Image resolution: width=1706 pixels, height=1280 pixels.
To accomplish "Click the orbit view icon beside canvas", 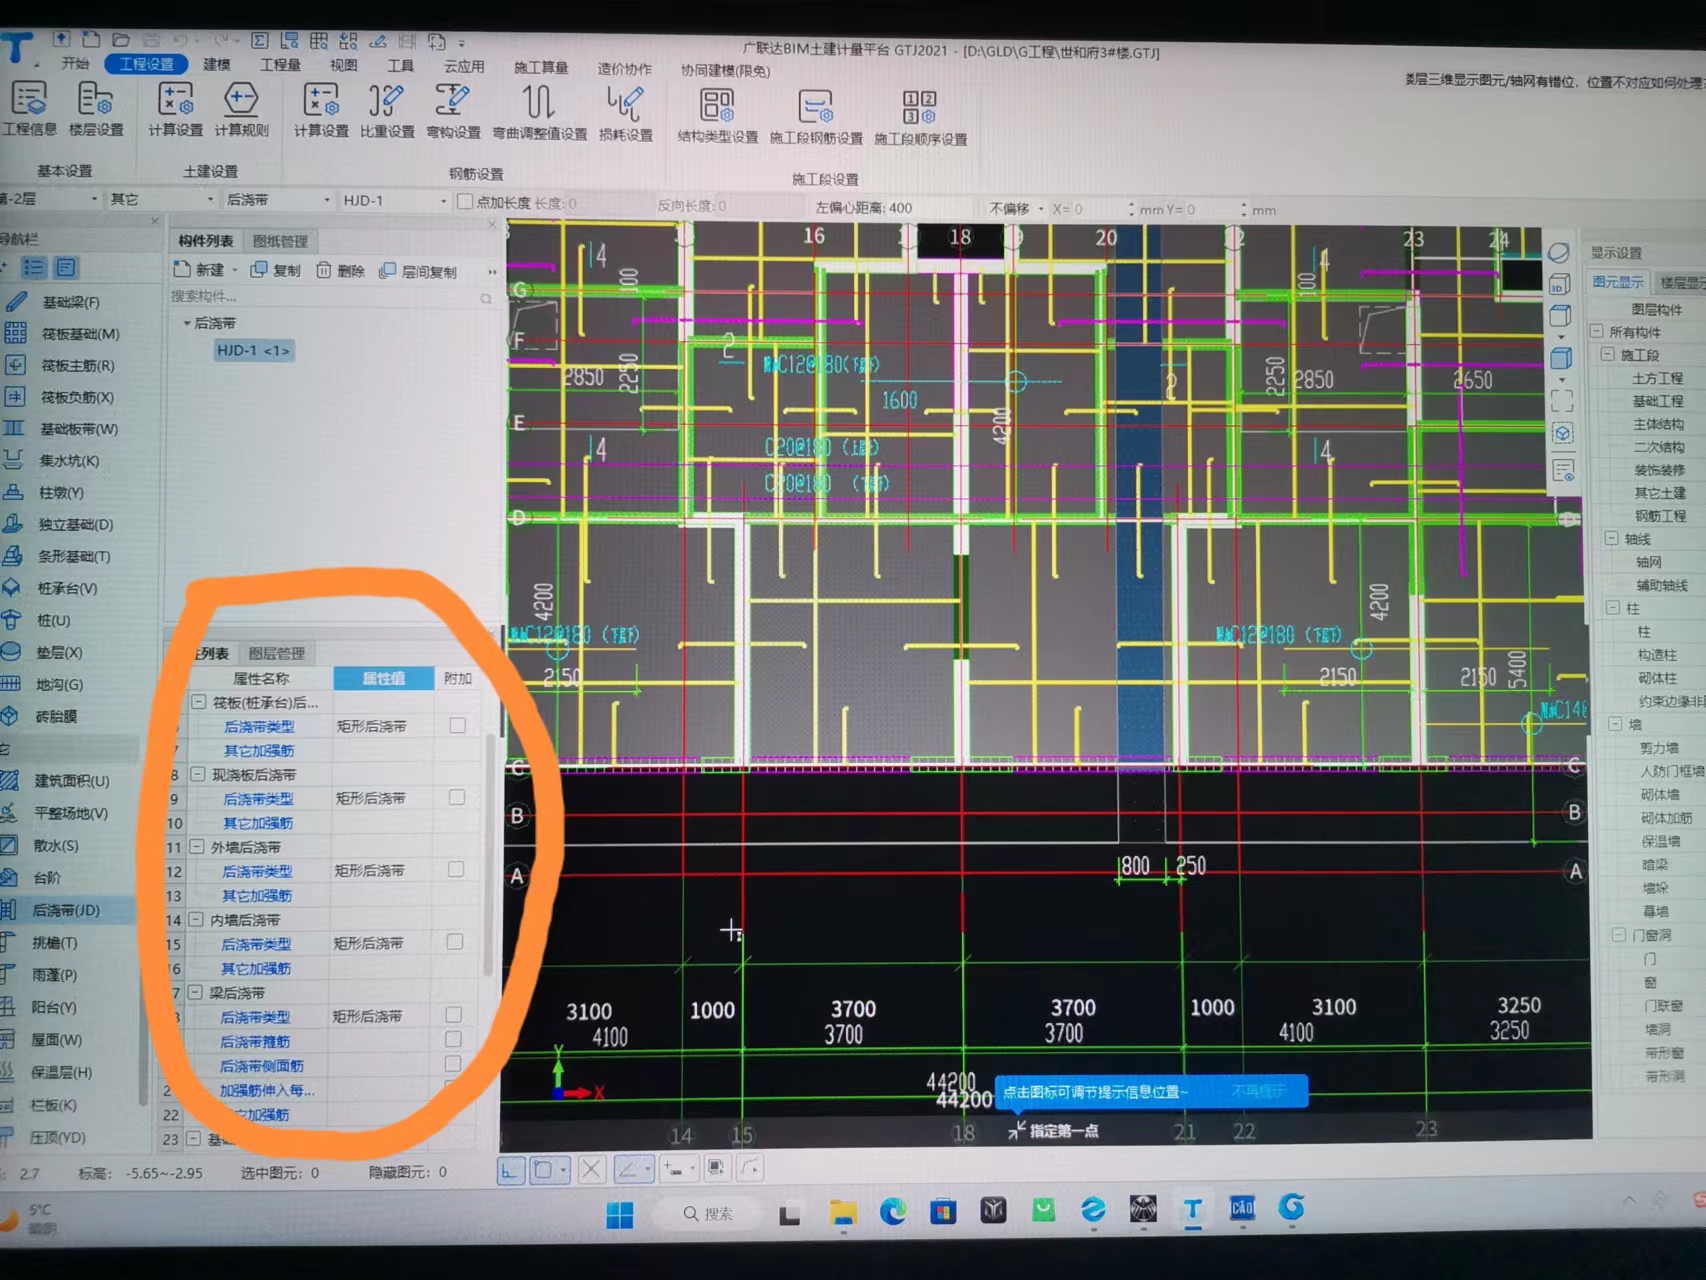I will point(1558,253).
